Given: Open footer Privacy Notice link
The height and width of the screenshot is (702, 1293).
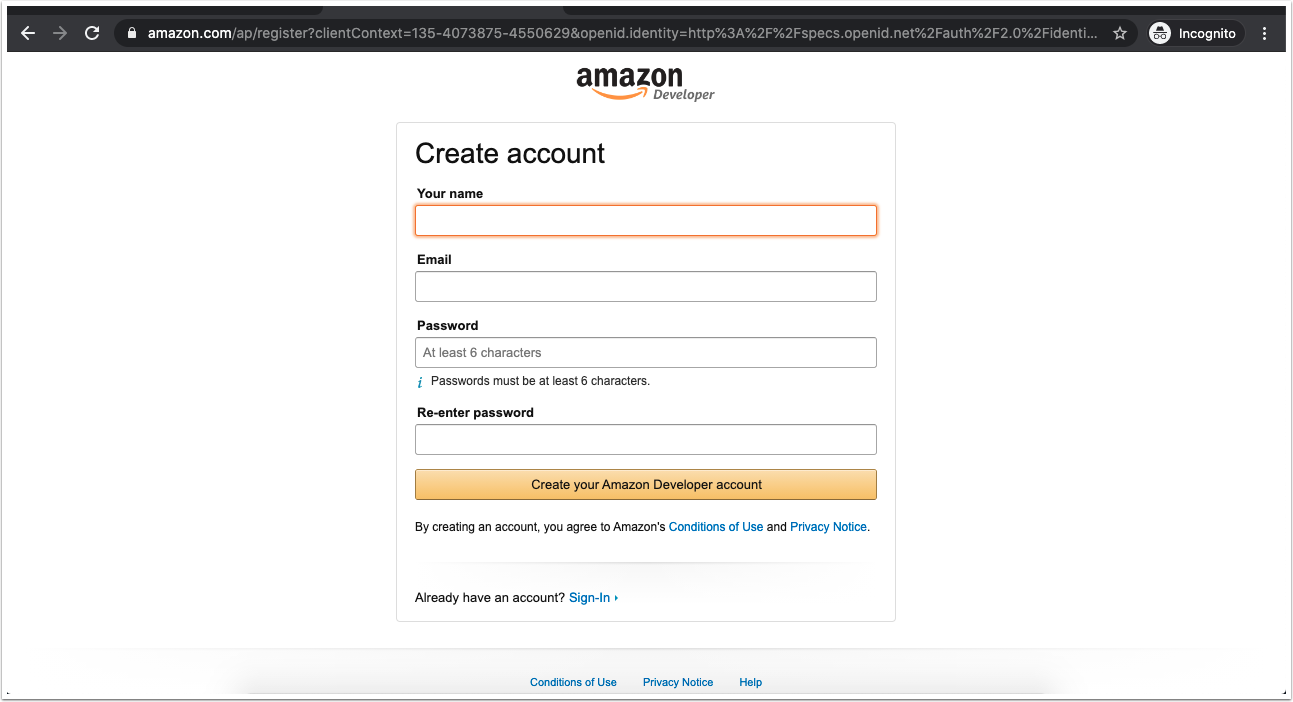Looking at the screenshot, I should pos(678,682).
